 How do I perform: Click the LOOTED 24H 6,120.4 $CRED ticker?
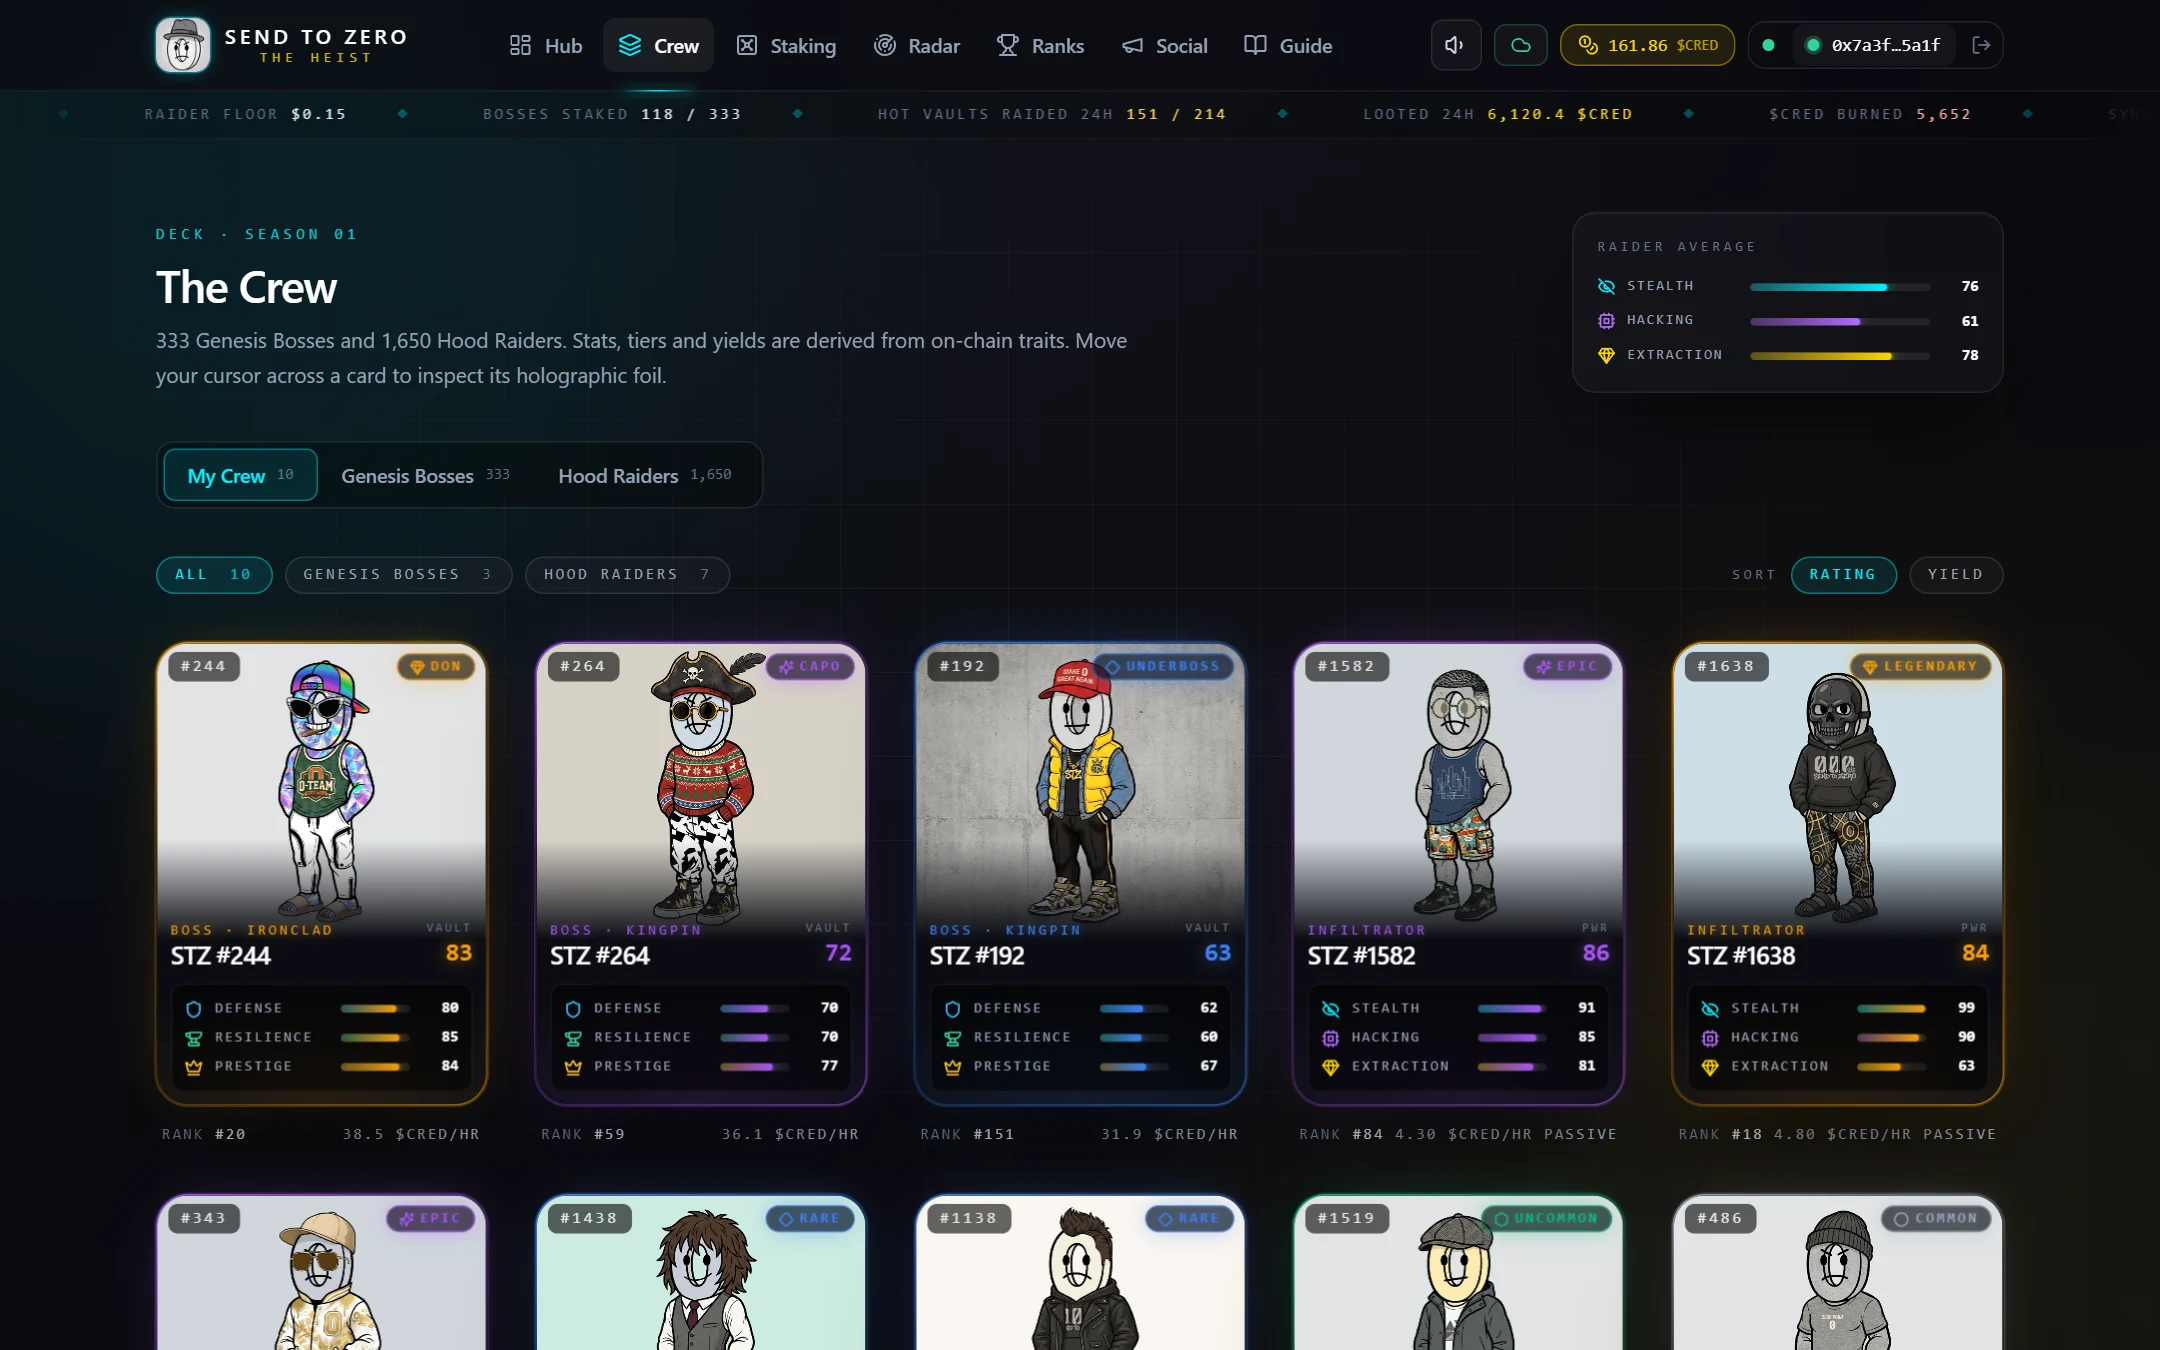1498,114
